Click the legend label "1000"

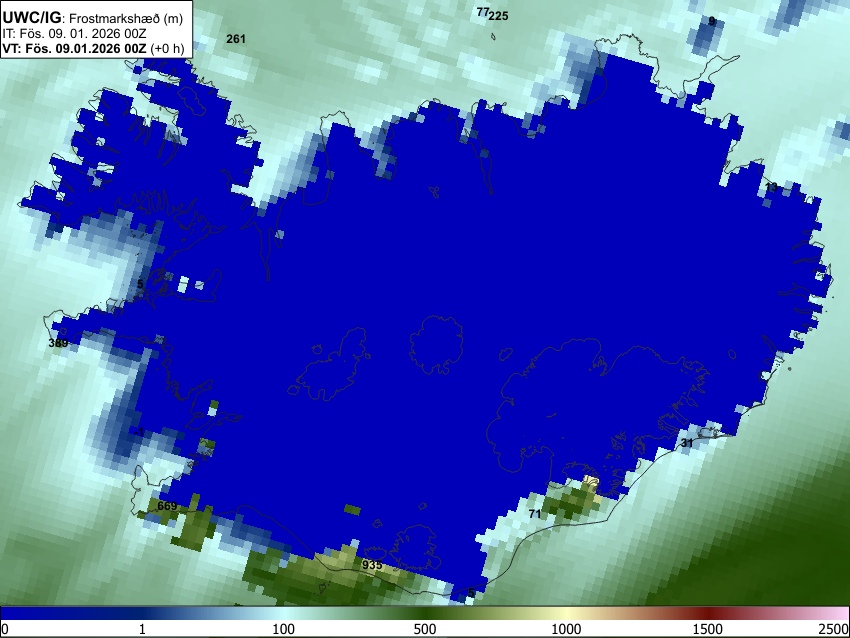566,629
